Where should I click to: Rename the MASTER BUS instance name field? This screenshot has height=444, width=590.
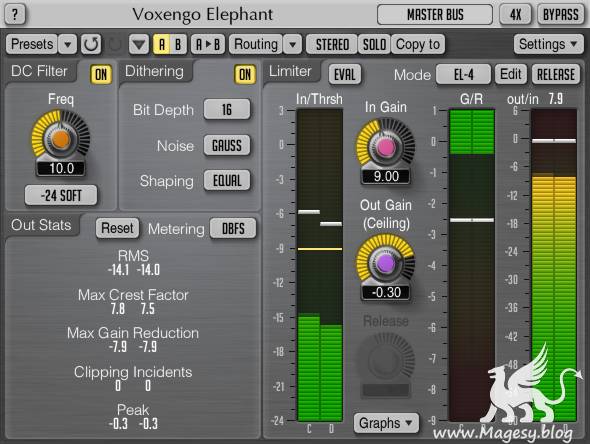[435, 15]
